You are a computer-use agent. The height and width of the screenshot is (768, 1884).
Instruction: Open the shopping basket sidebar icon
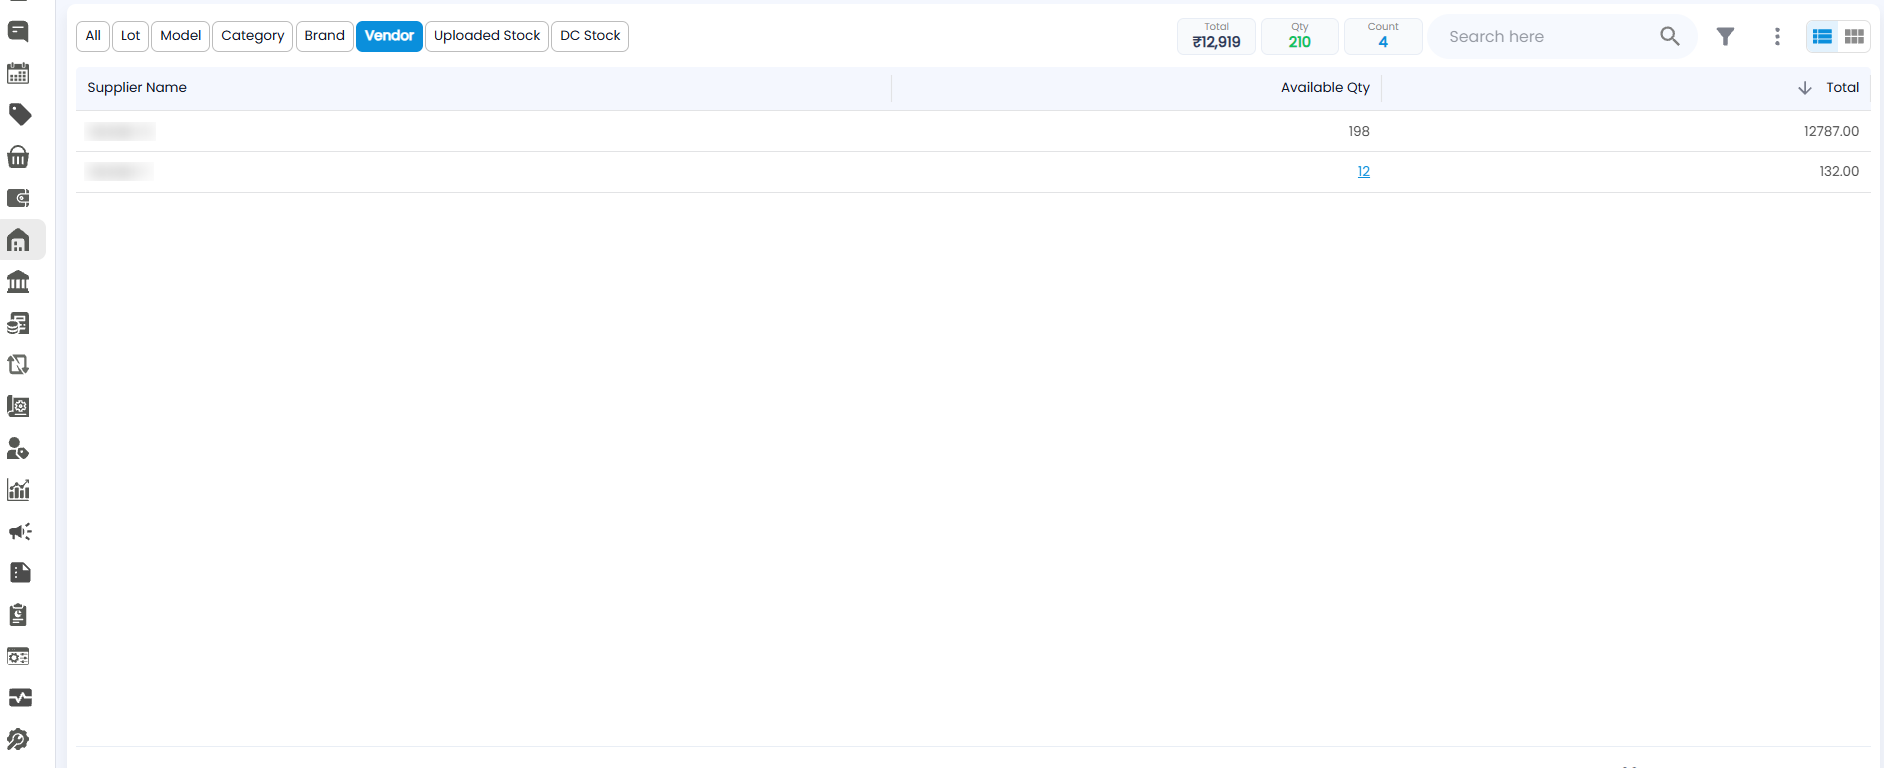click(x=18, y=157)
